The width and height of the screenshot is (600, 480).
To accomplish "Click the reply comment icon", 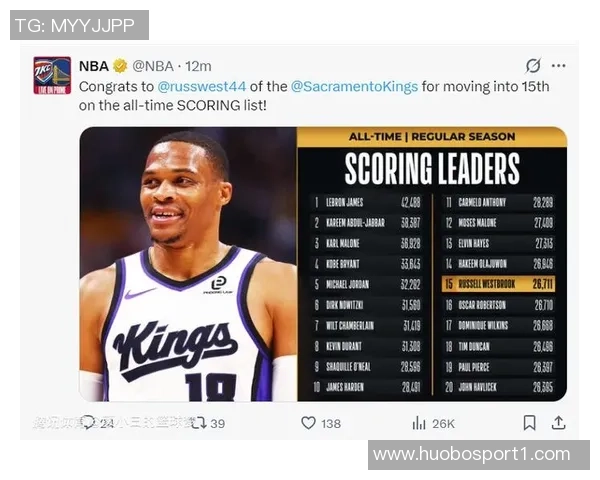I will pos(88,423).
